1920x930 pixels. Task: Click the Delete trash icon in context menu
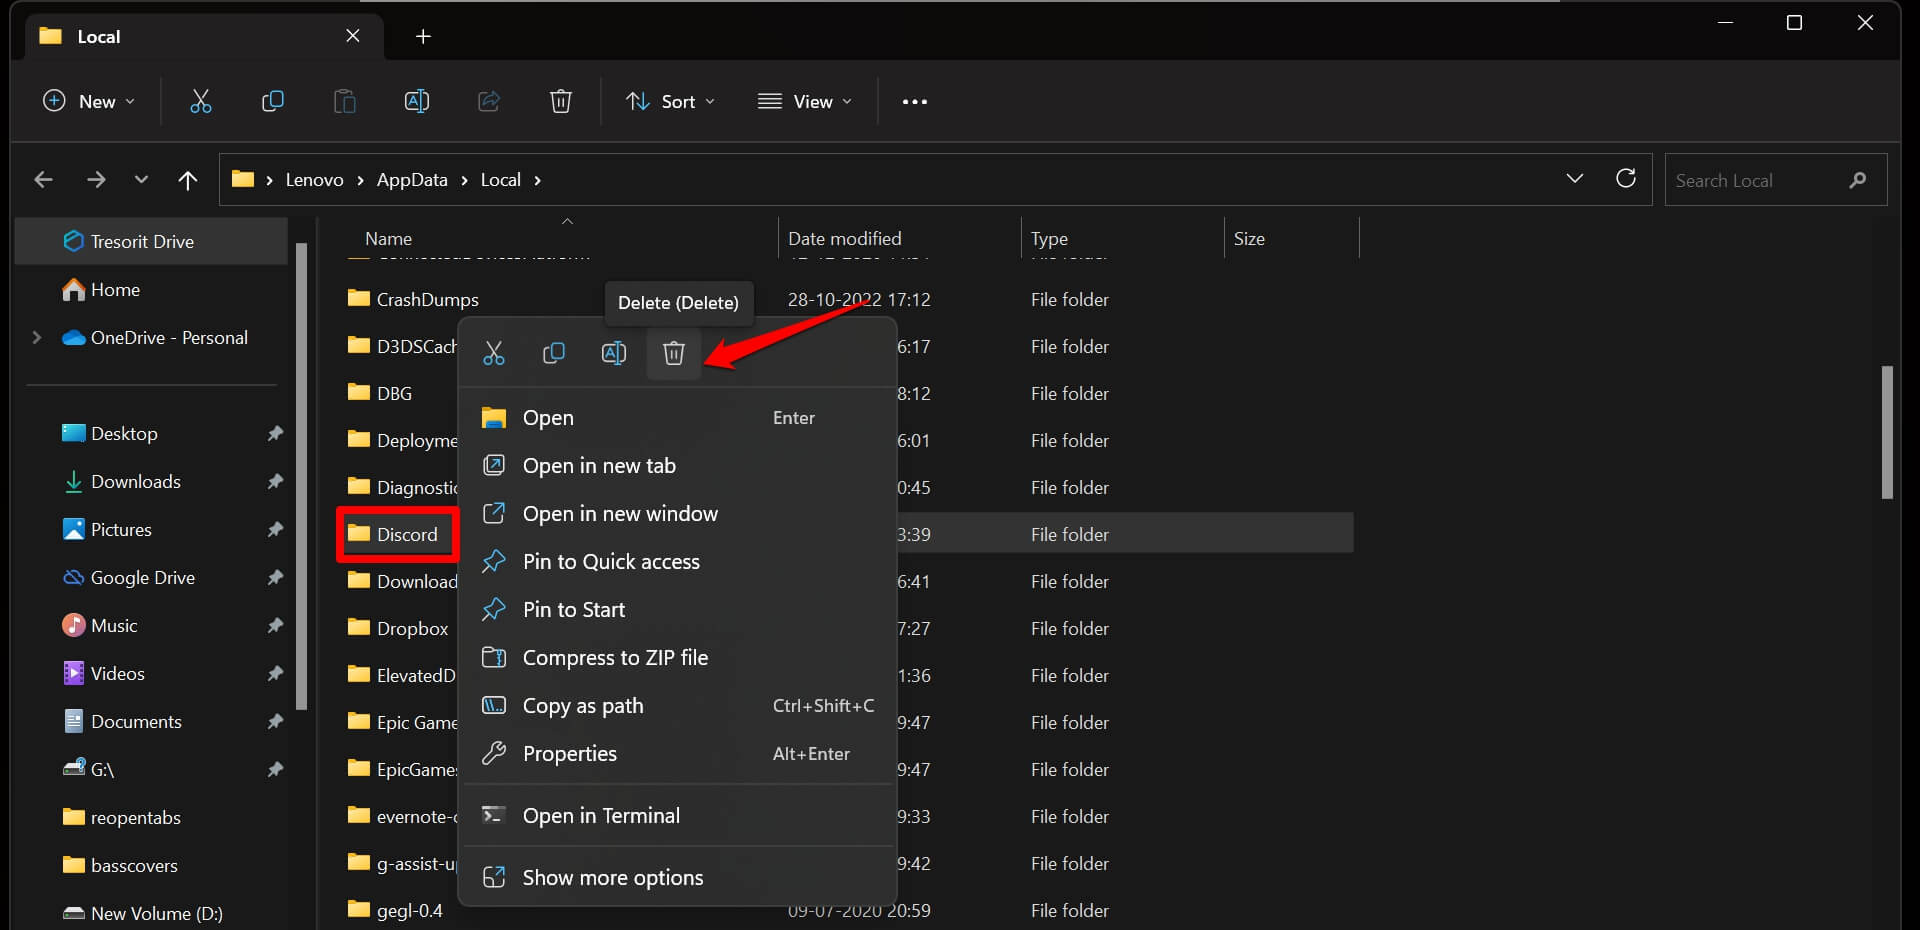click(673, 353)
